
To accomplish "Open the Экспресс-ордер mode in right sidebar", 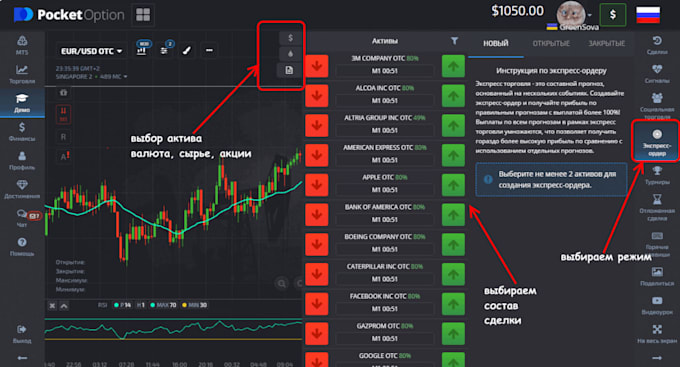I will point(657,142).
